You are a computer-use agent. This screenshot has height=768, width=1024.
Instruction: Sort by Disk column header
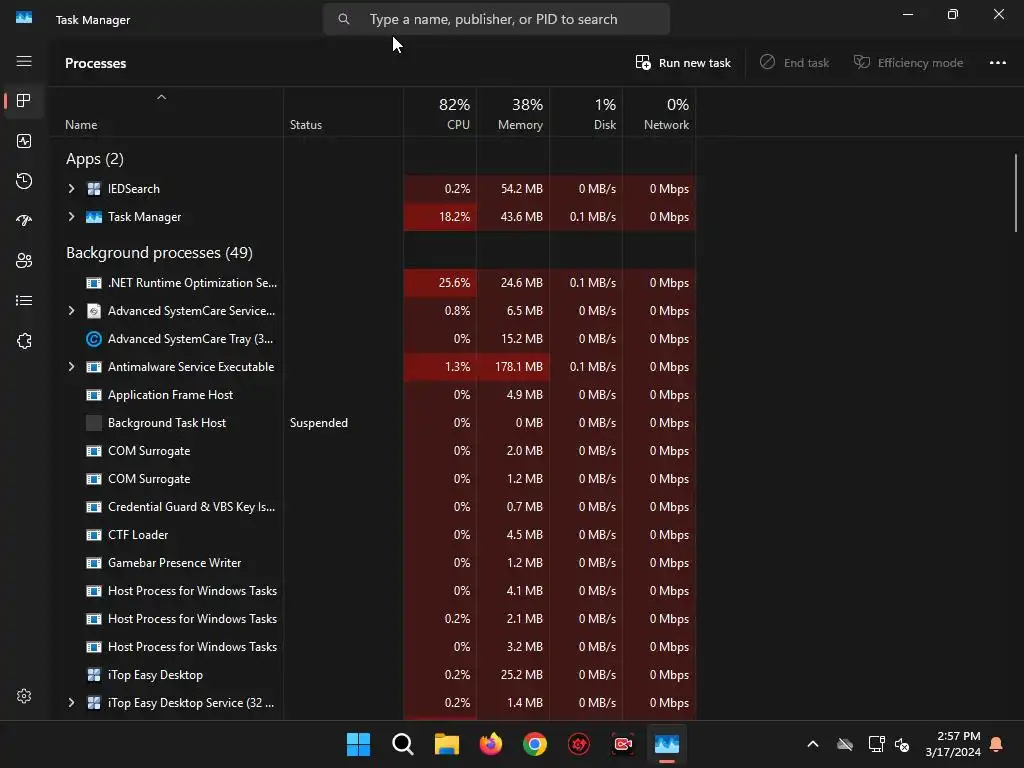pyautogui.click(x=586, y=113)
